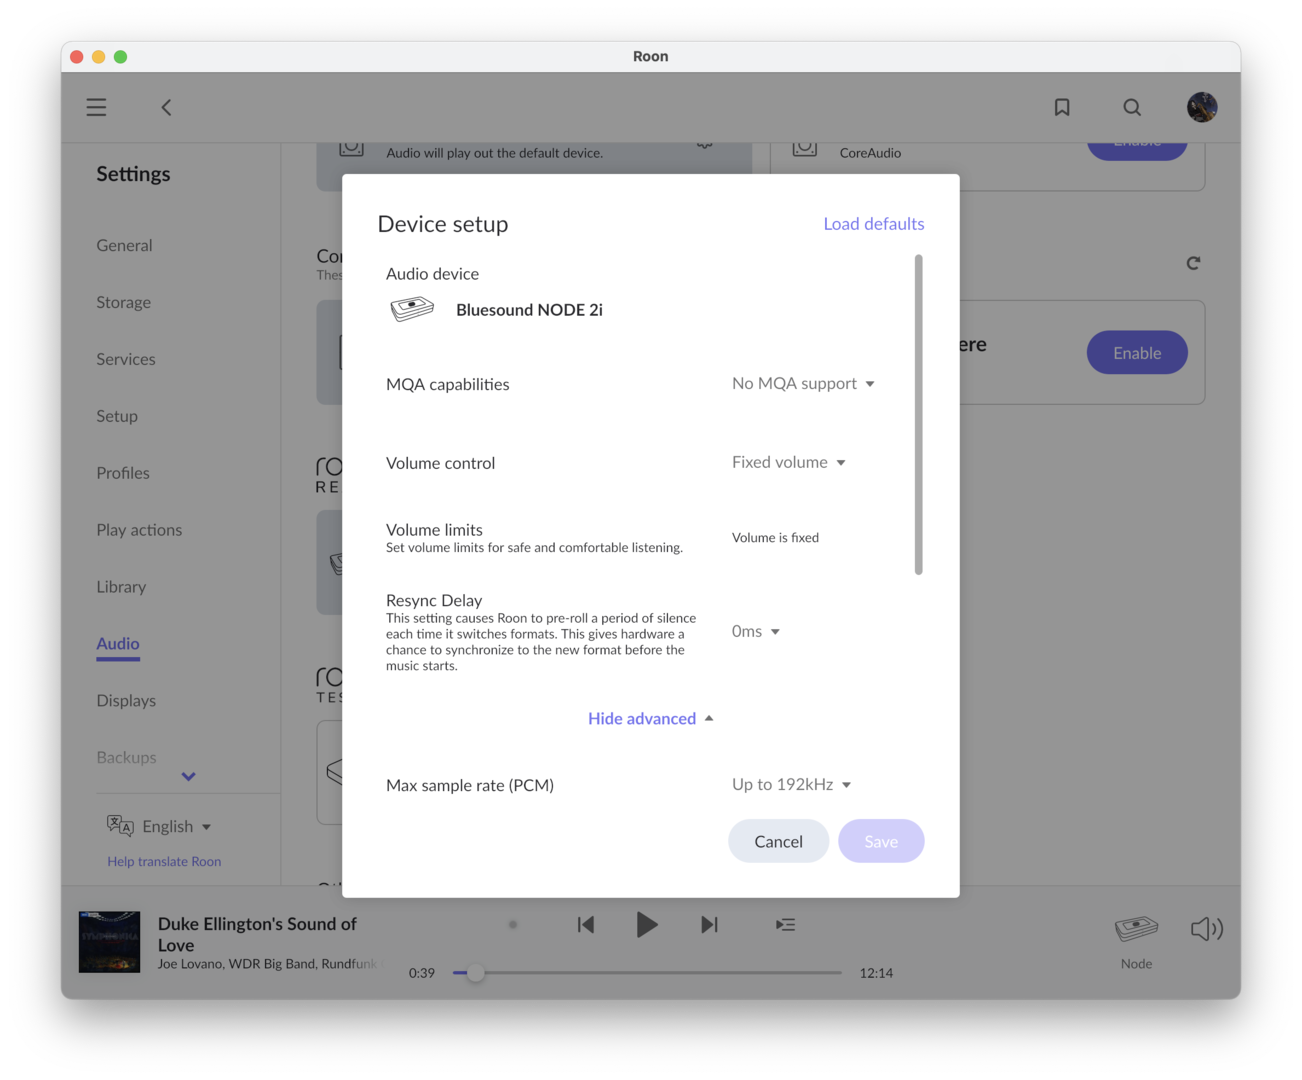Collapse settings with Hide advanced
Screen dimensions: 1302x1080
click(x=651, y=719)
